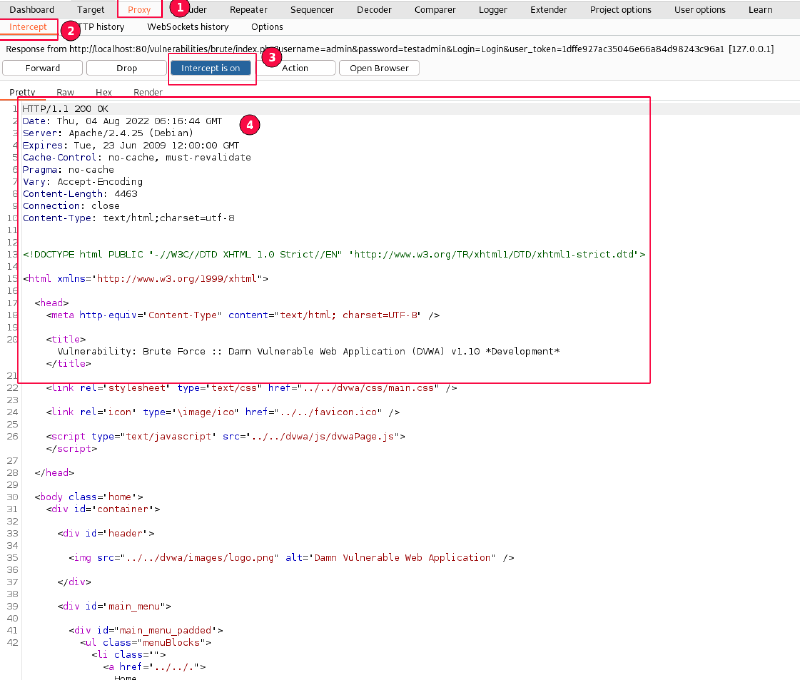The image size is (800, 680).
Task: Go to the Dashboard tab
Action: pos(32,10)
